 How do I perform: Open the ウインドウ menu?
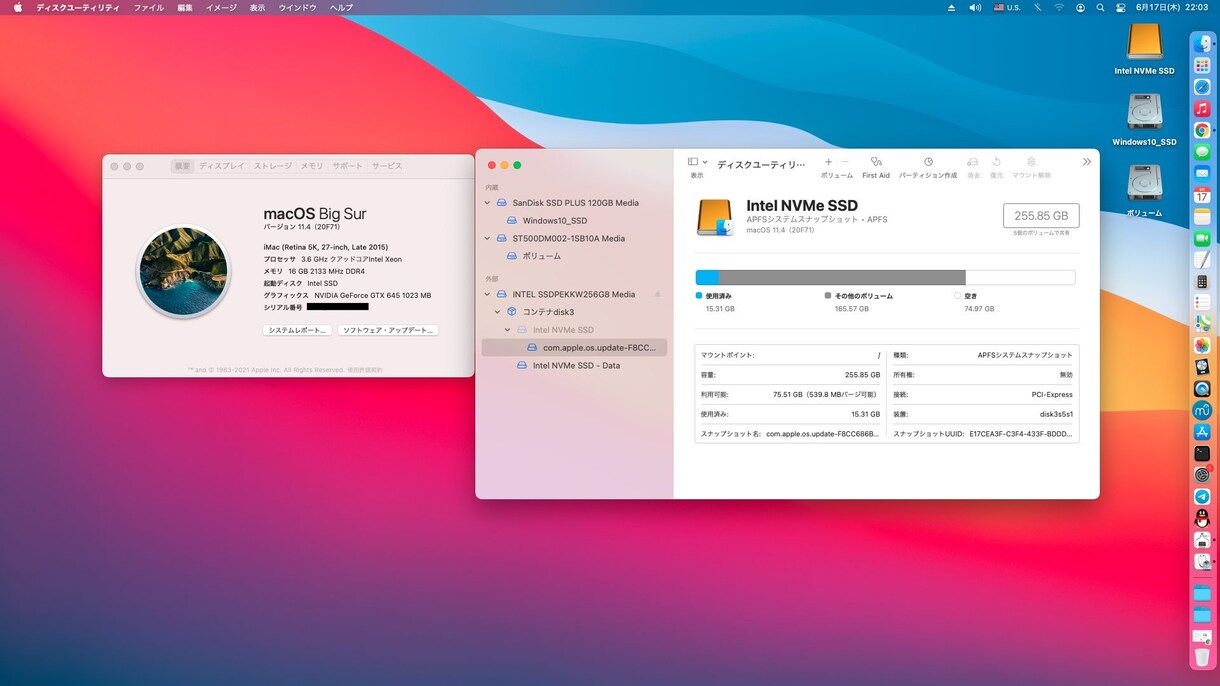coord(297,7)
